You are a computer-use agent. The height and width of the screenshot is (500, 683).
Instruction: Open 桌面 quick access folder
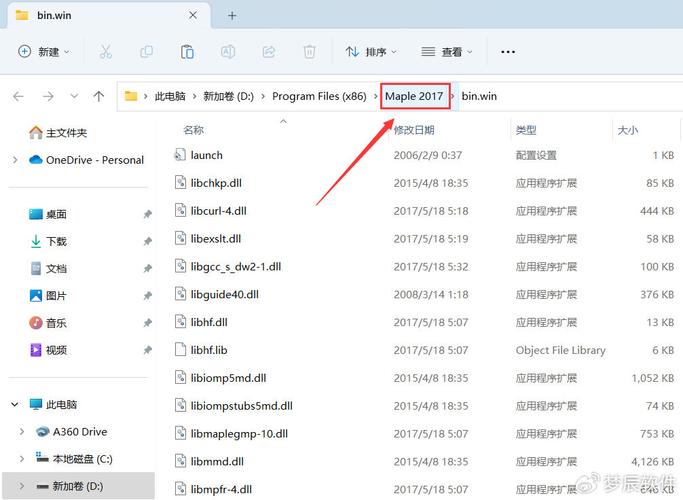click(x=48, y=214)
